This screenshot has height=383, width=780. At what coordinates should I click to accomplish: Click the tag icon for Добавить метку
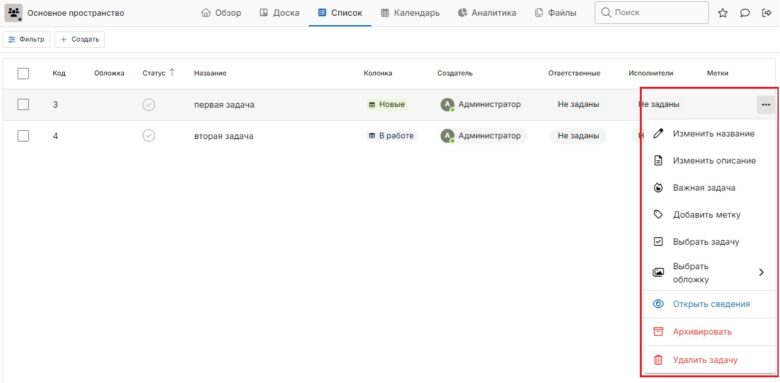tap(658, 214)
